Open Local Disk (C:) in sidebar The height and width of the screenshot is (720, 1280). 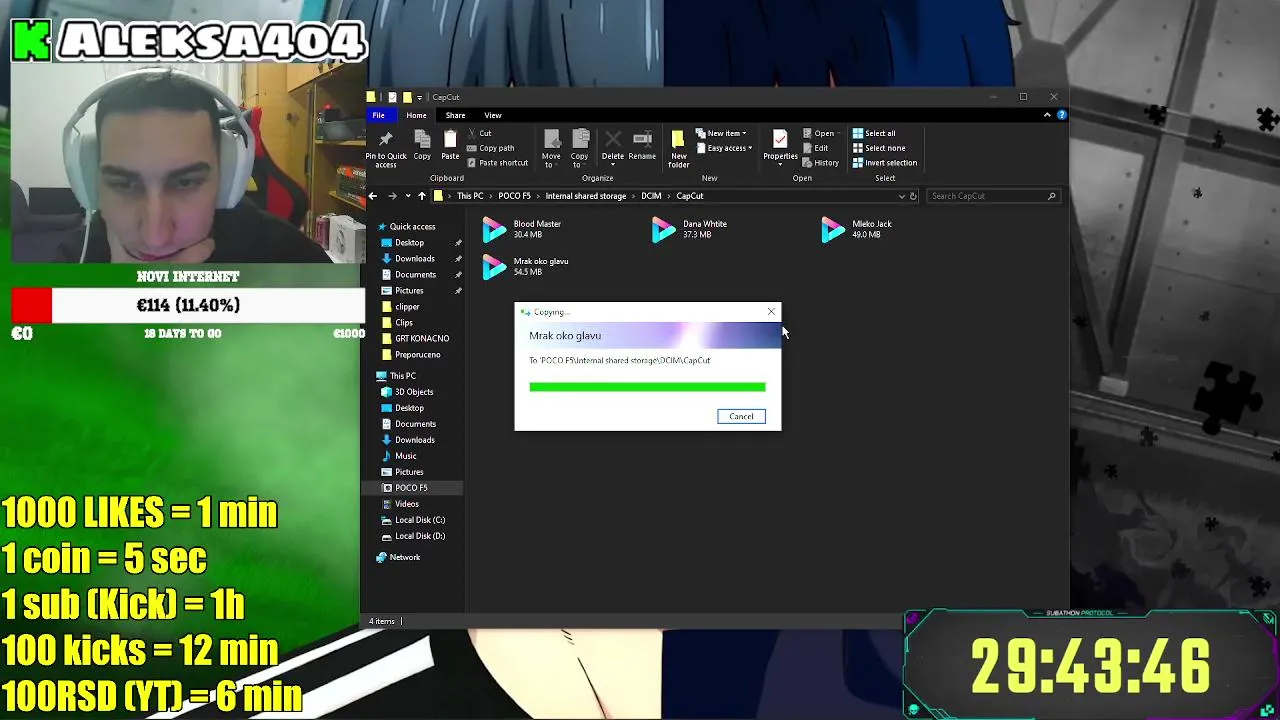420,520
